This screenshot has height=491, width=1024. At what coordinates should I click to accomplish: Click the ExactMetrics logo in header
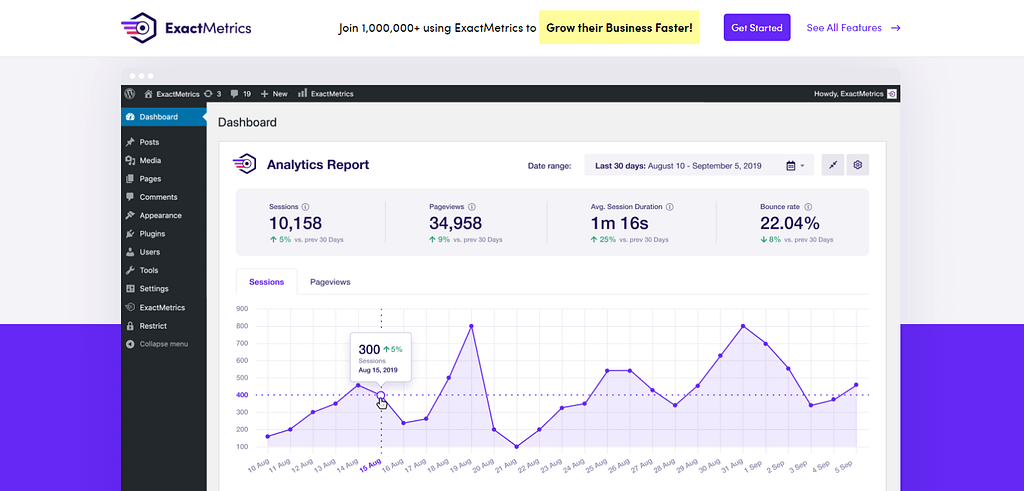(186, 28)
